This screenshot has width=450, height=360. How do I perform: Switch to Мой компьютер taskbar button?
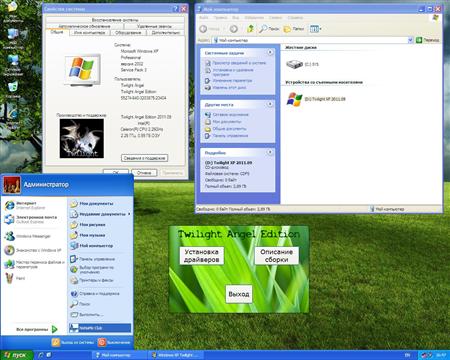[119, 355]
